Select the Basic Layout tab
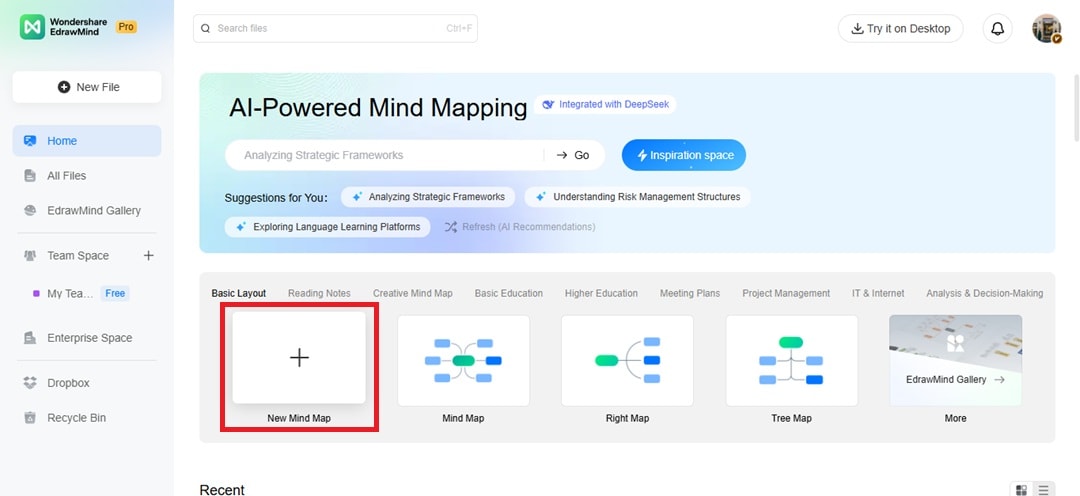 tap(238, 293)
